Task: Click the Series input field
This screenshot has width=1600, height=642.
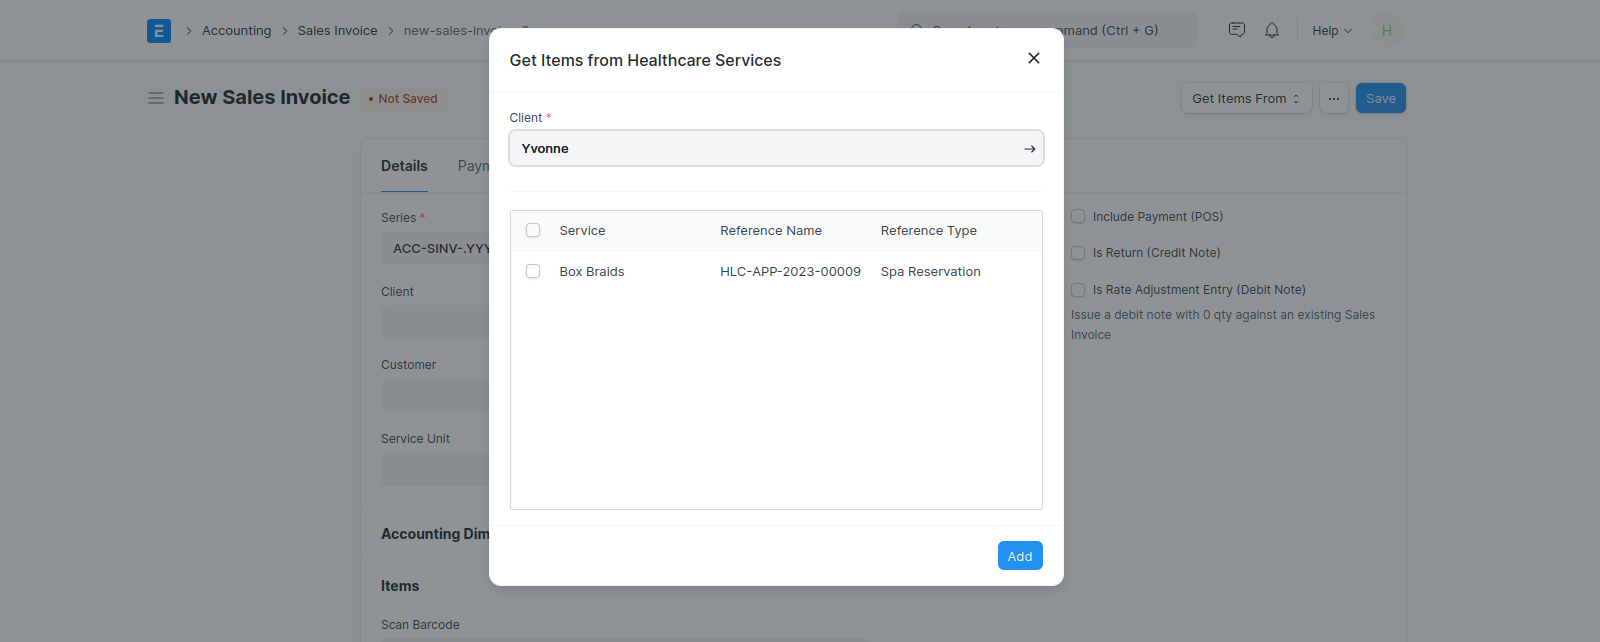Action: point(435,248)
